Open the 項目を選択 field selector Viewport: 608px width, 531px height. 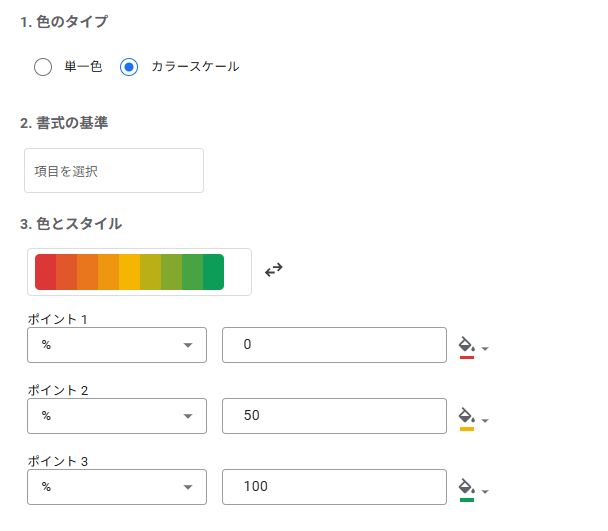114,170
